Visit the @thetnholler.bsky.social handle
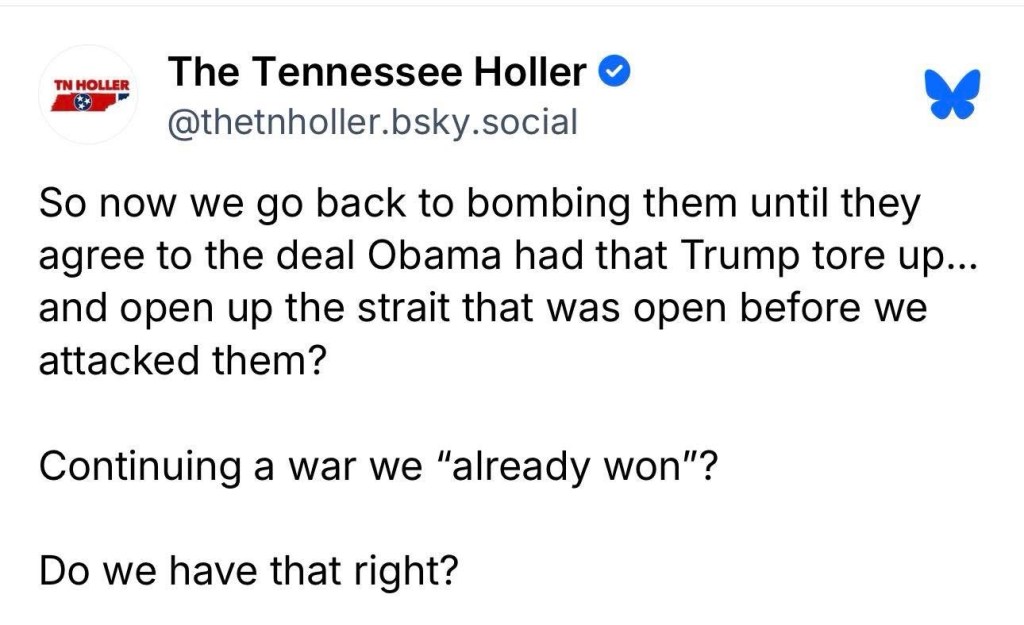 coord(373,122)
